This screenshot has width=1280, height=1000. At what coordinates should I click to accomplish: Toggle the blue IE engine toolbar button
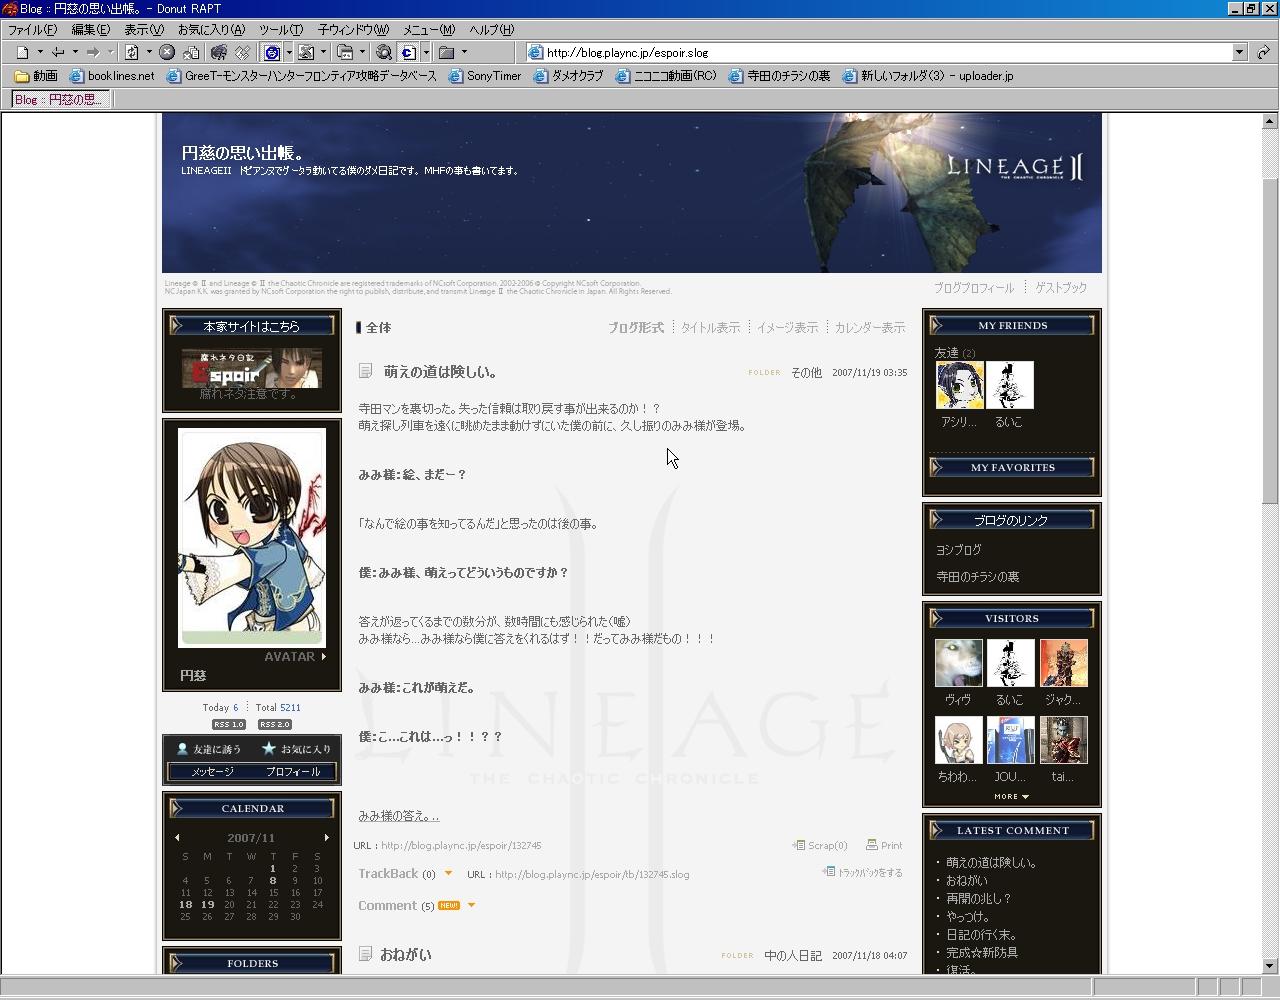[x=271, y=52]
